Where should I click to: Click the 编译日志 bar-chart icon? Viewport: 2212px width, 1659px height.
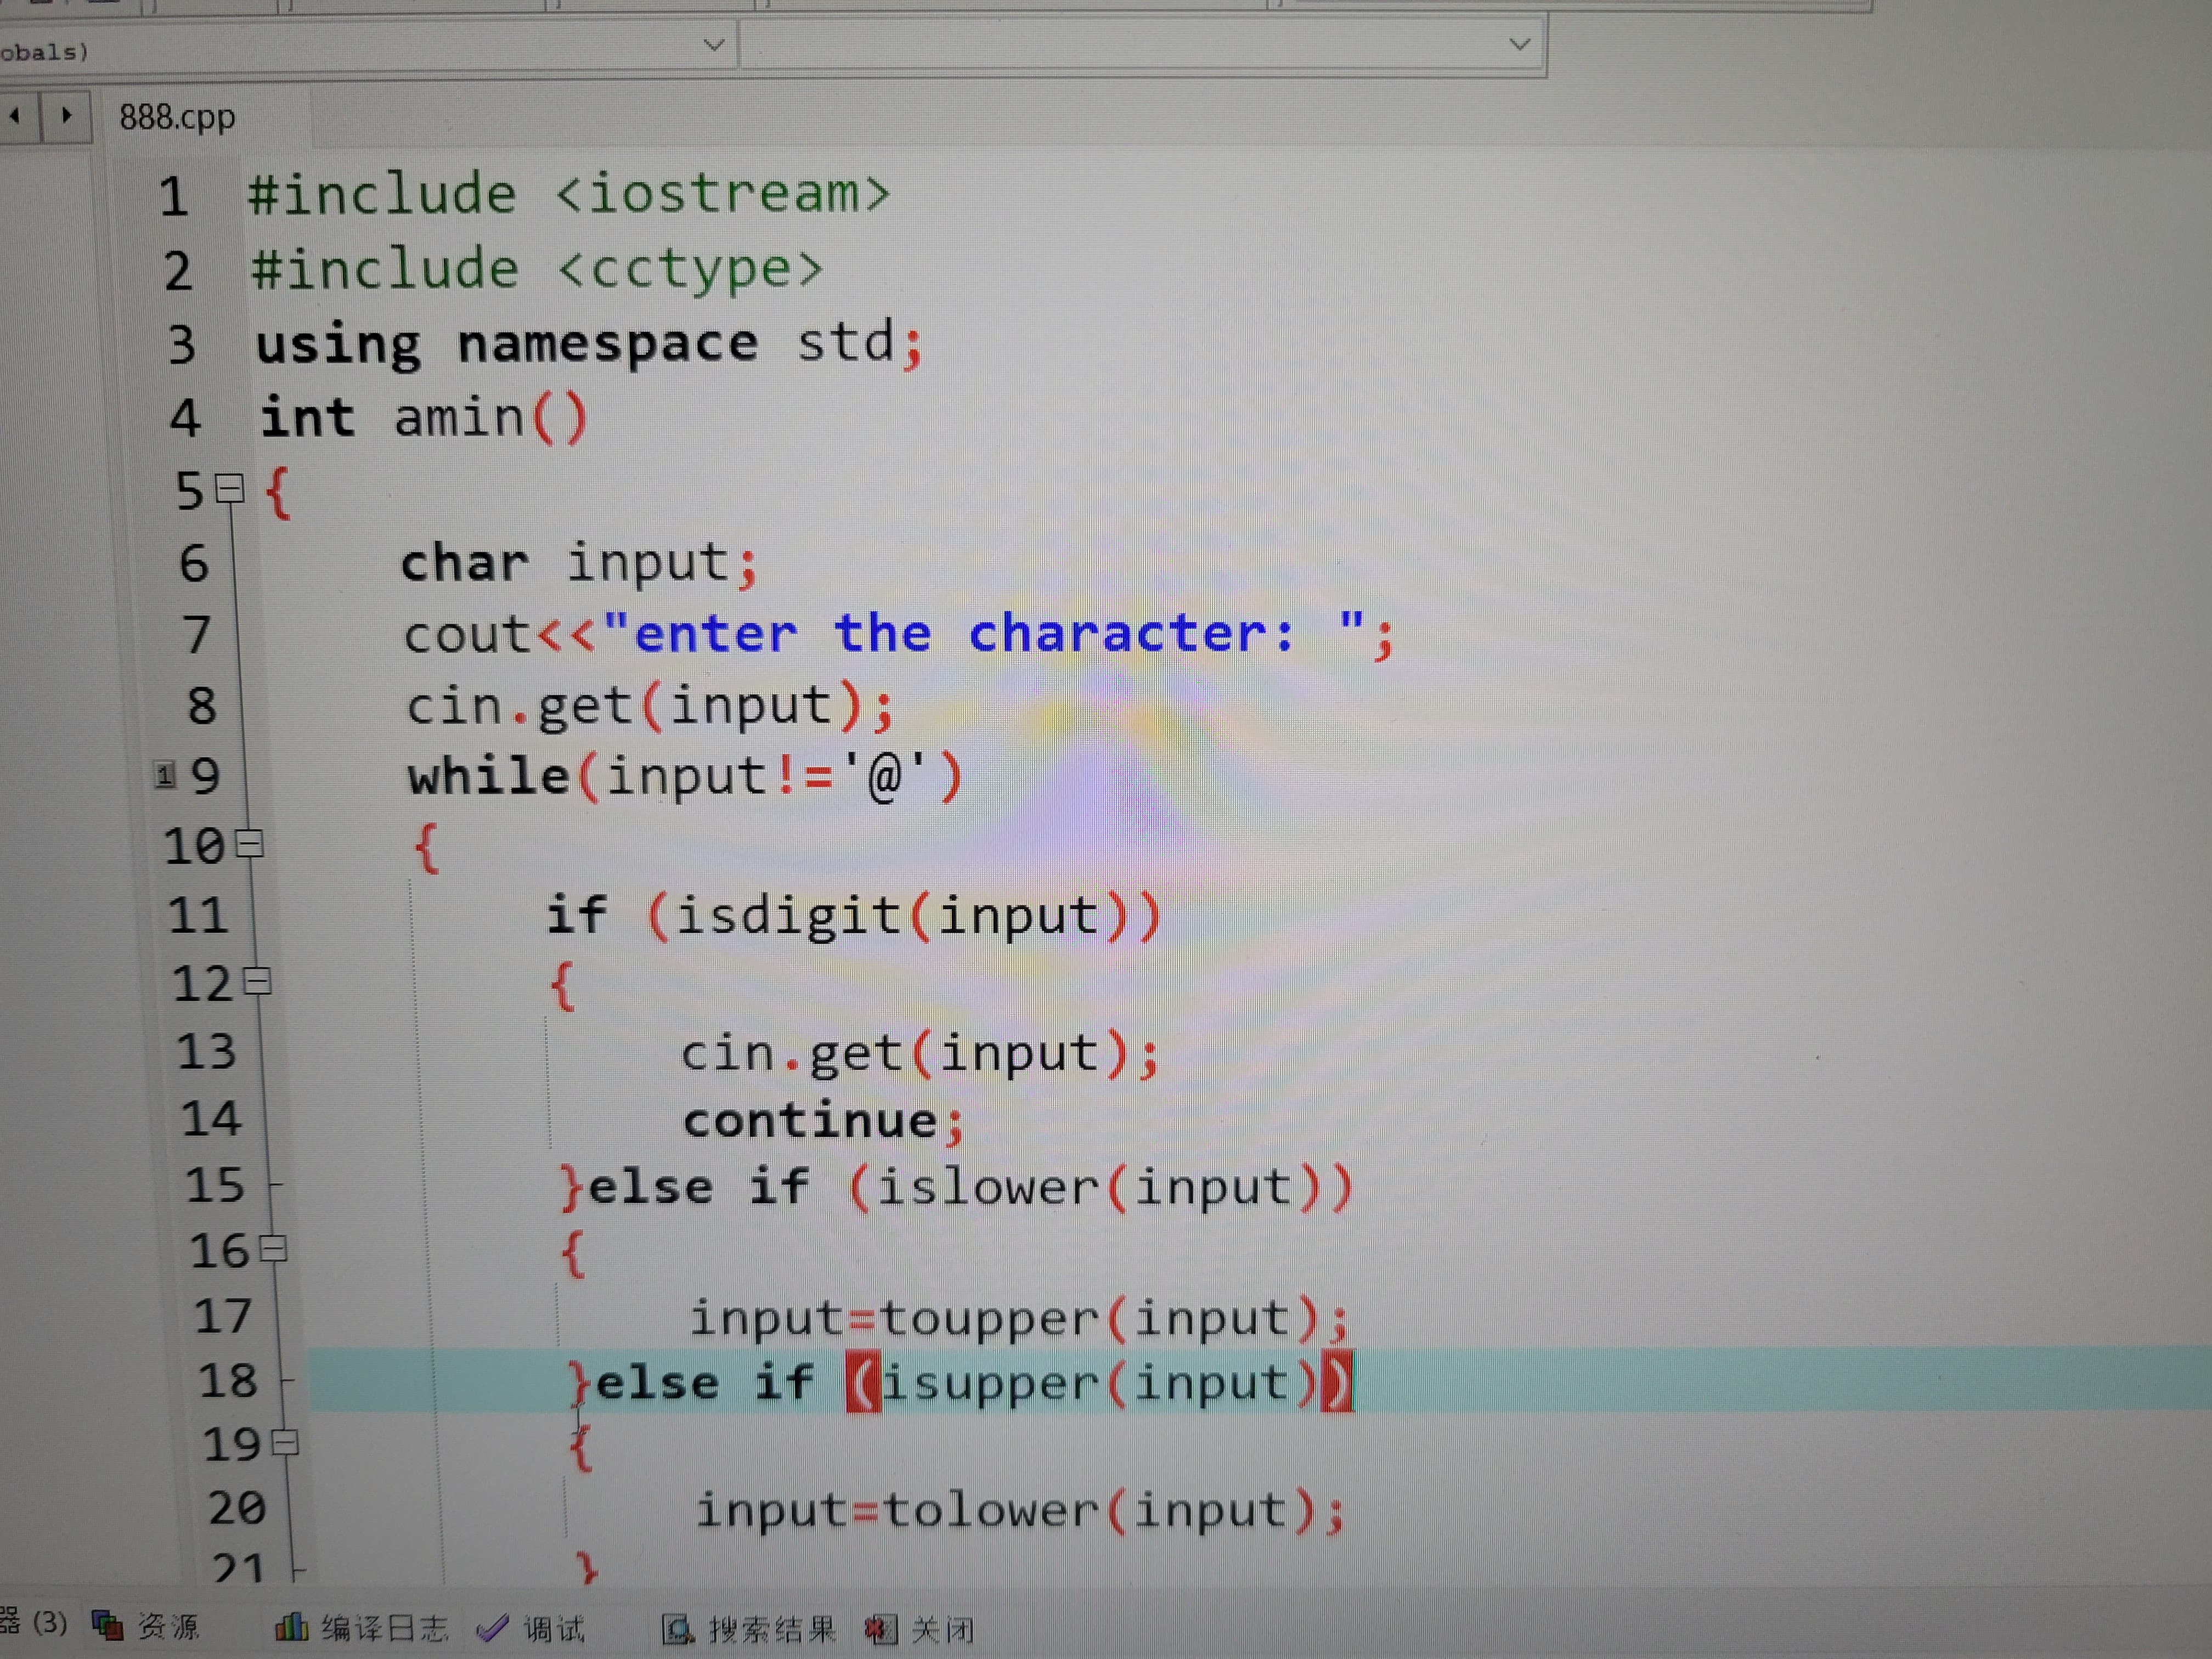click(291, 1627)
